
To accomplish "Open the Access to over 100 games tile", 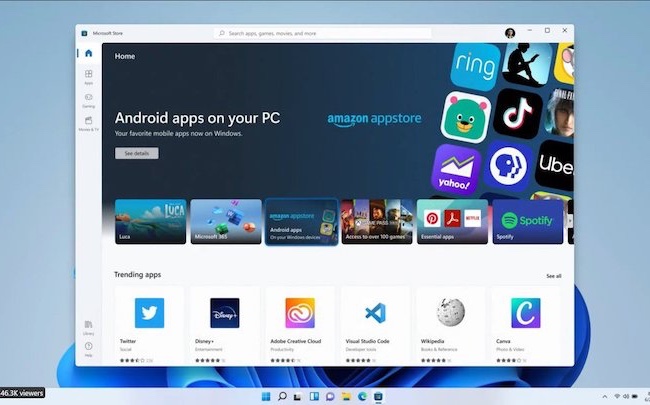I will 377,221.
